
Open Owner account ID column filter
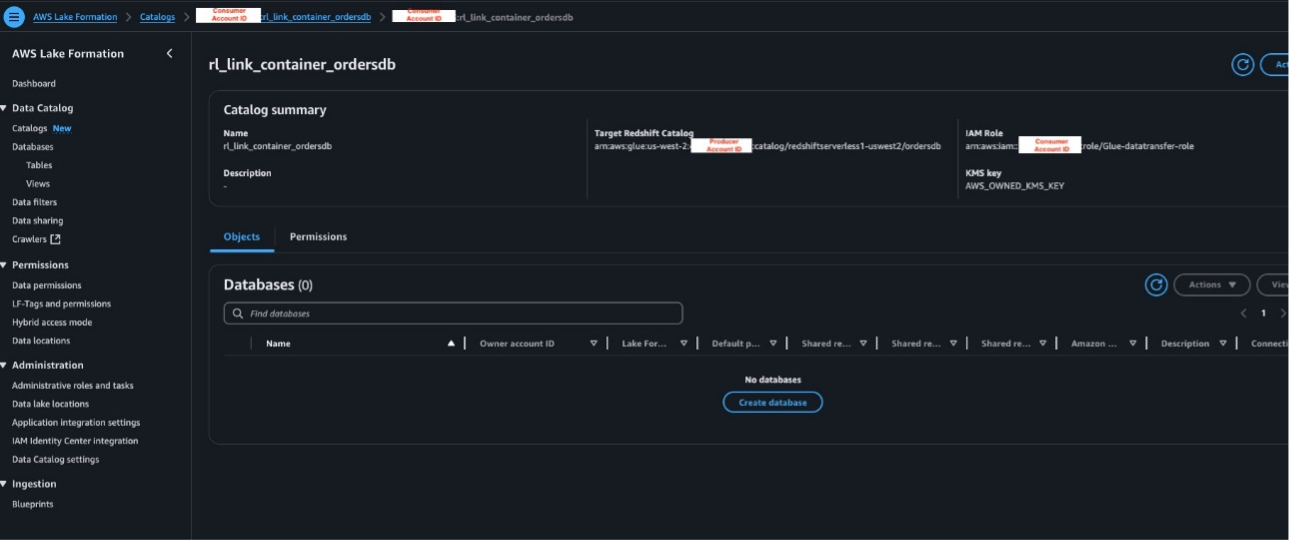pyautogui.click(x=594, y=343)
